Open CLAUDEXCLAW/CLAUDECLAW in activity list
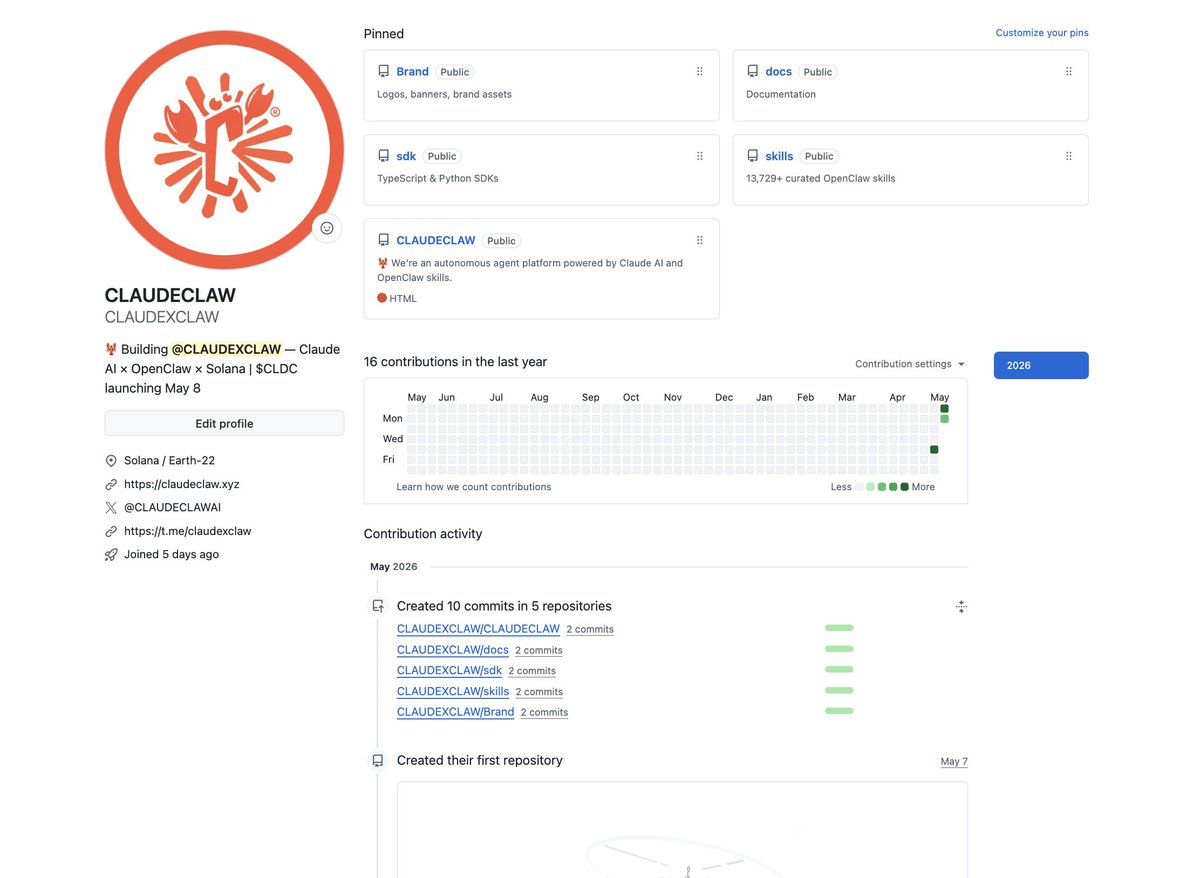The height and width of the screenshot is (878, 1200). (478, 629)
